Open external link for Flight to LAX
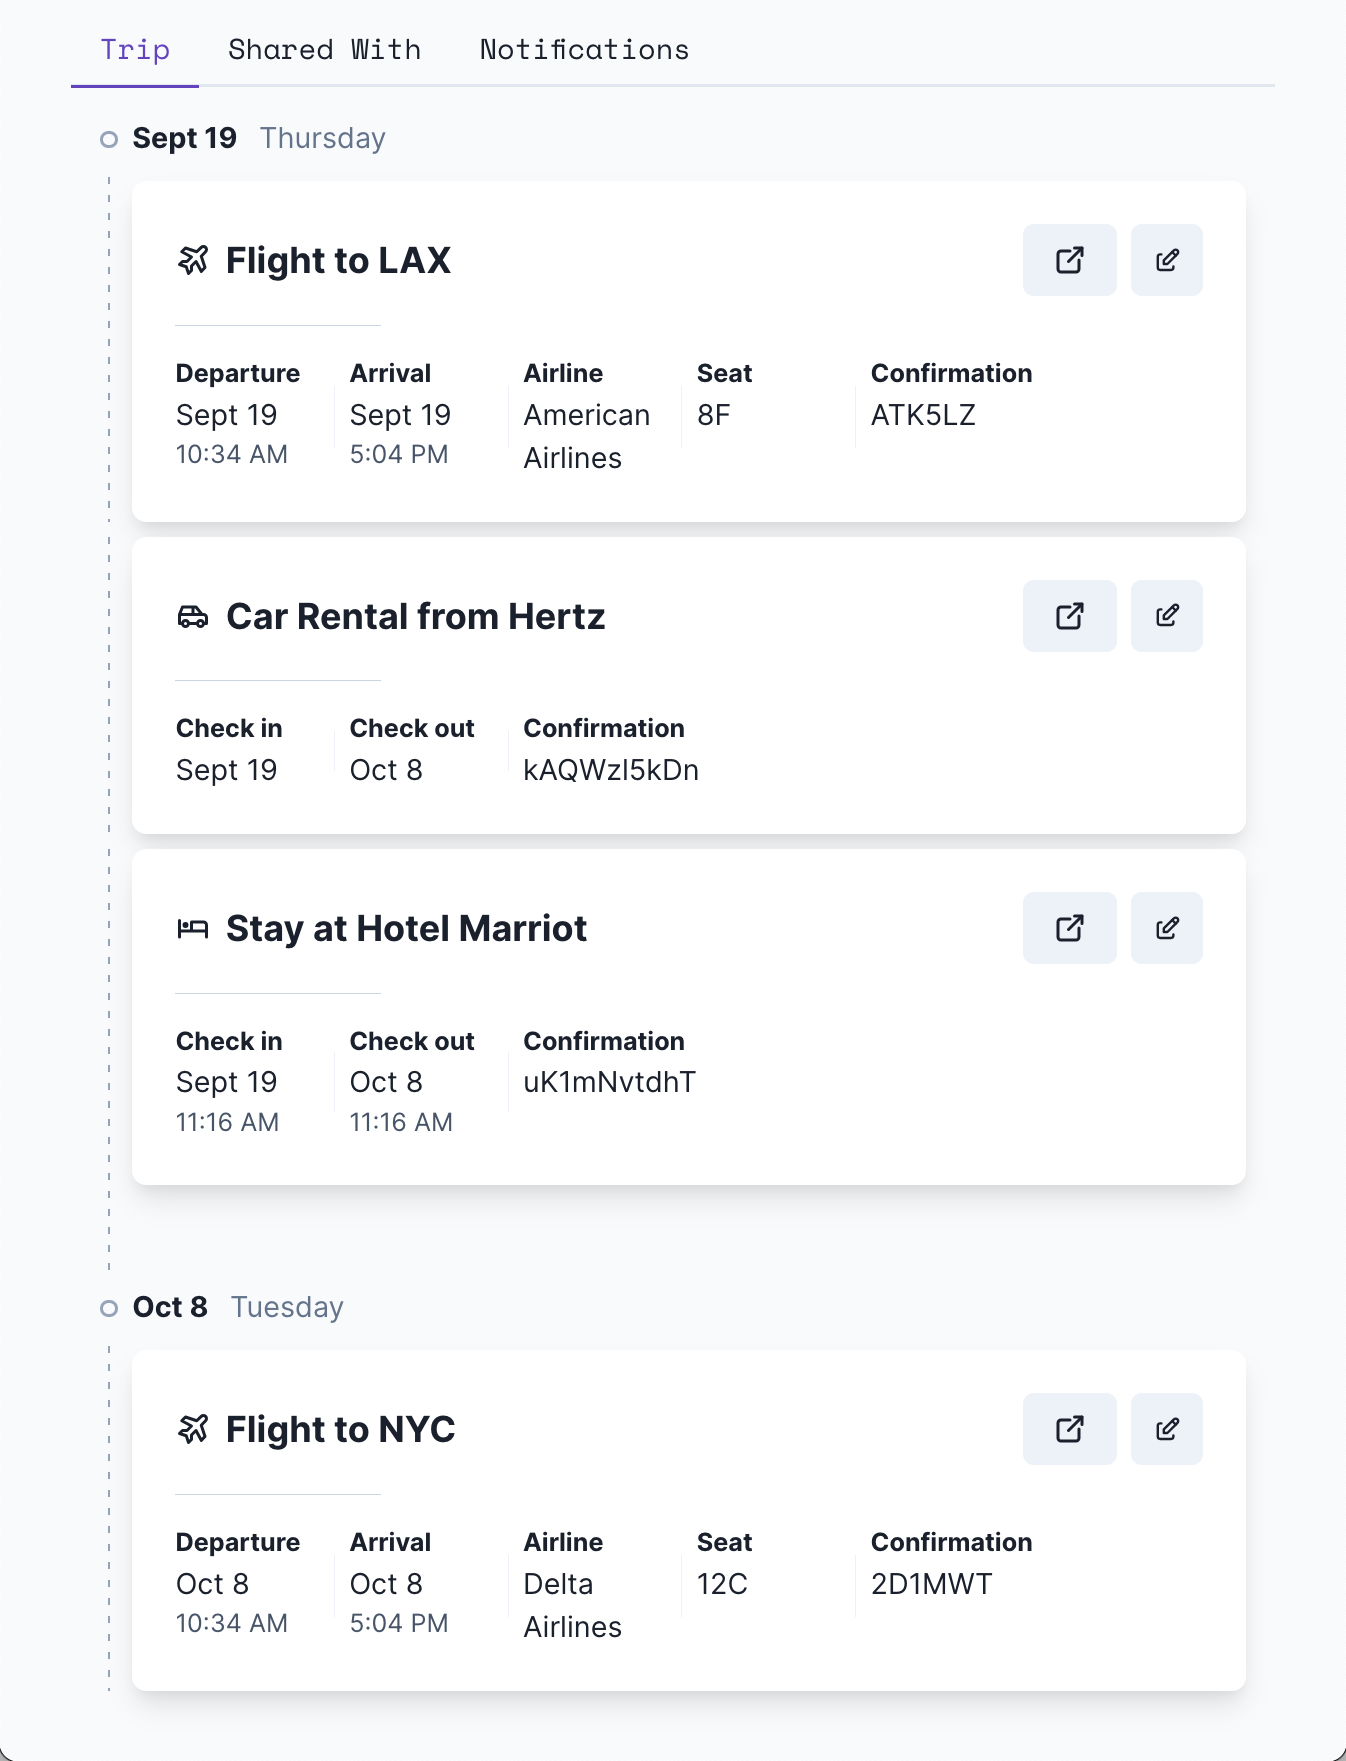This screenshot has width=1346, height=1761. click(x=1069, y=260)
